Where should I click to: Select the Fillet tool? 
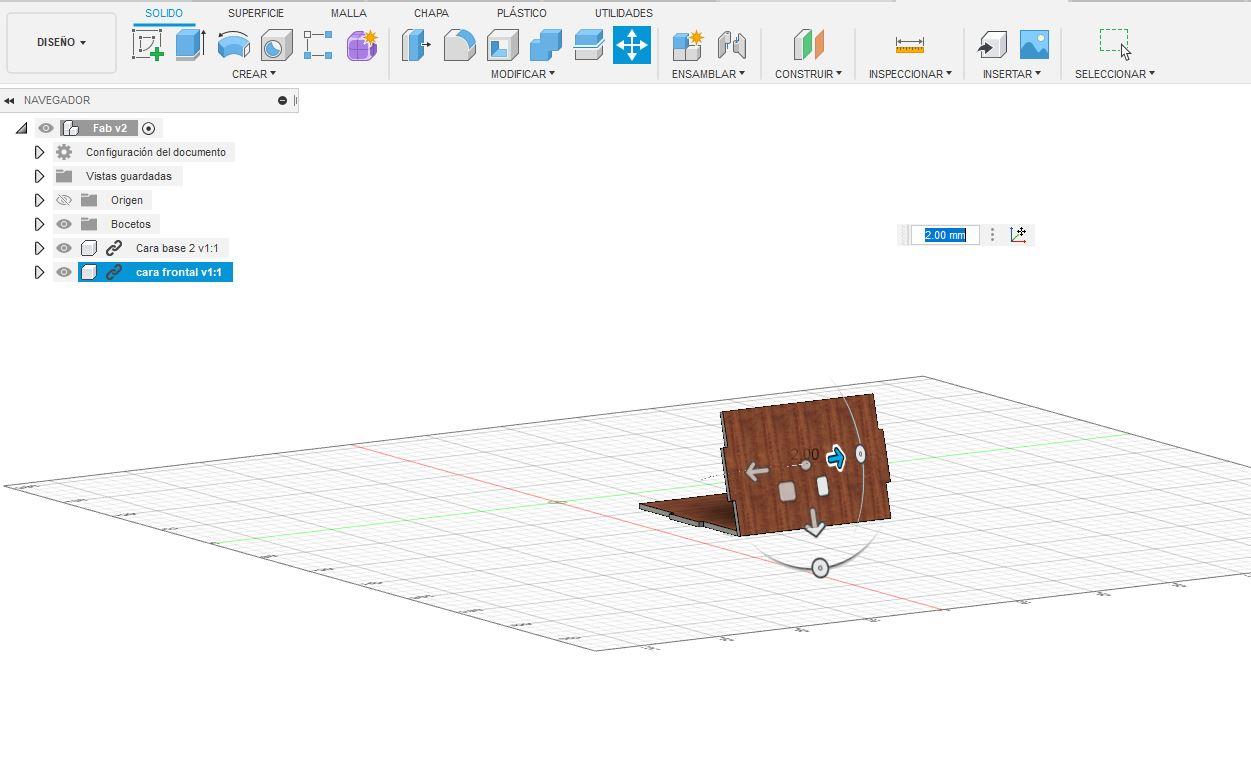click(x=459, y=45)
